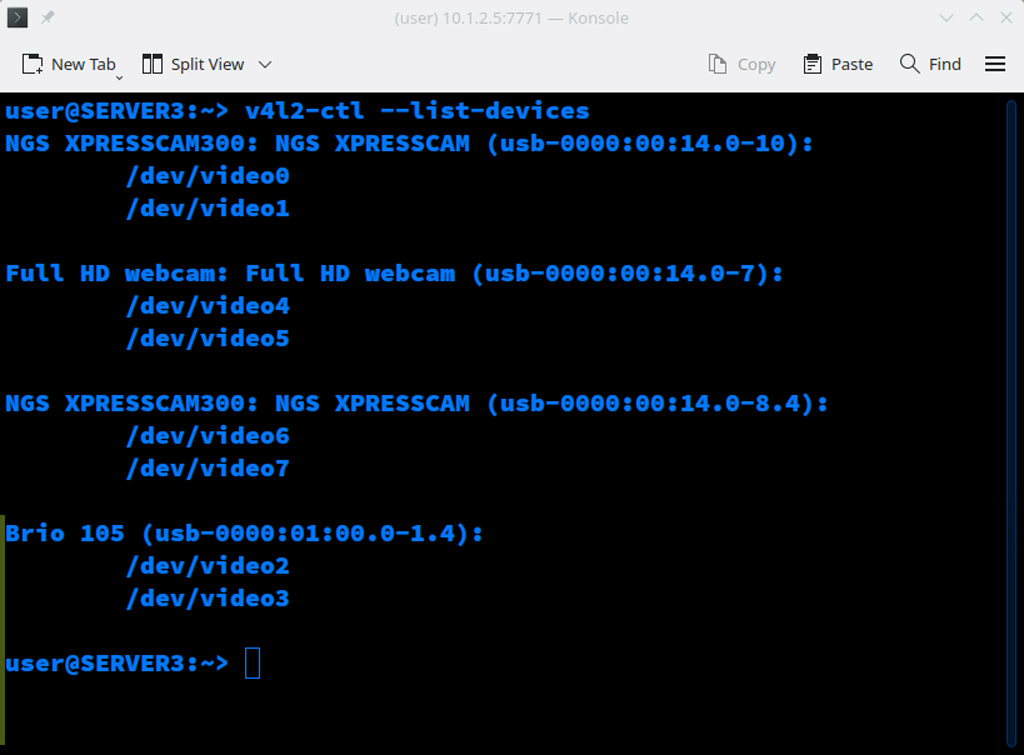This screenshot has width=1024, height=755.
Task: Open the Find magnifier icon
Action: pyautogui.click(x=909, y=63)
